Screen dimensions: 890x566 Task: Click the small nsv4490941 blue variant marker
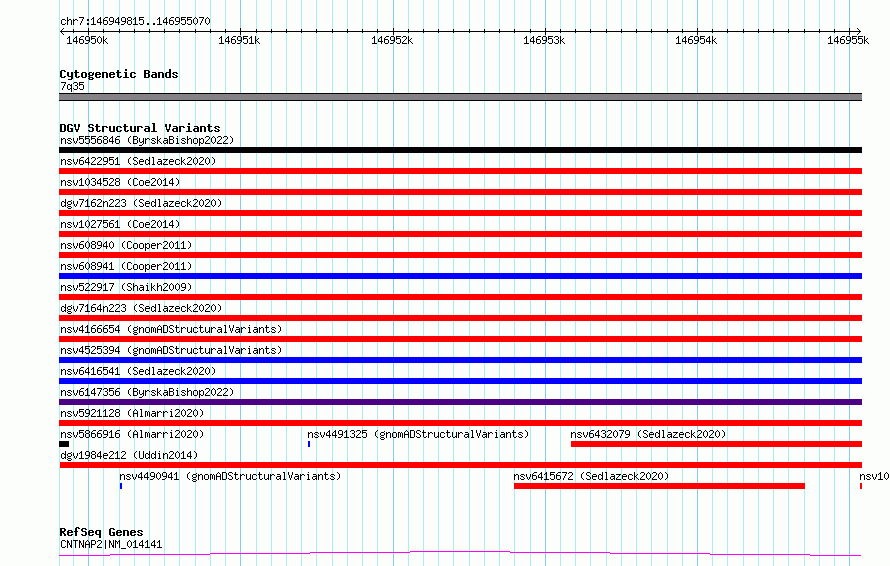pyautogui.click(x=121, y=486)
